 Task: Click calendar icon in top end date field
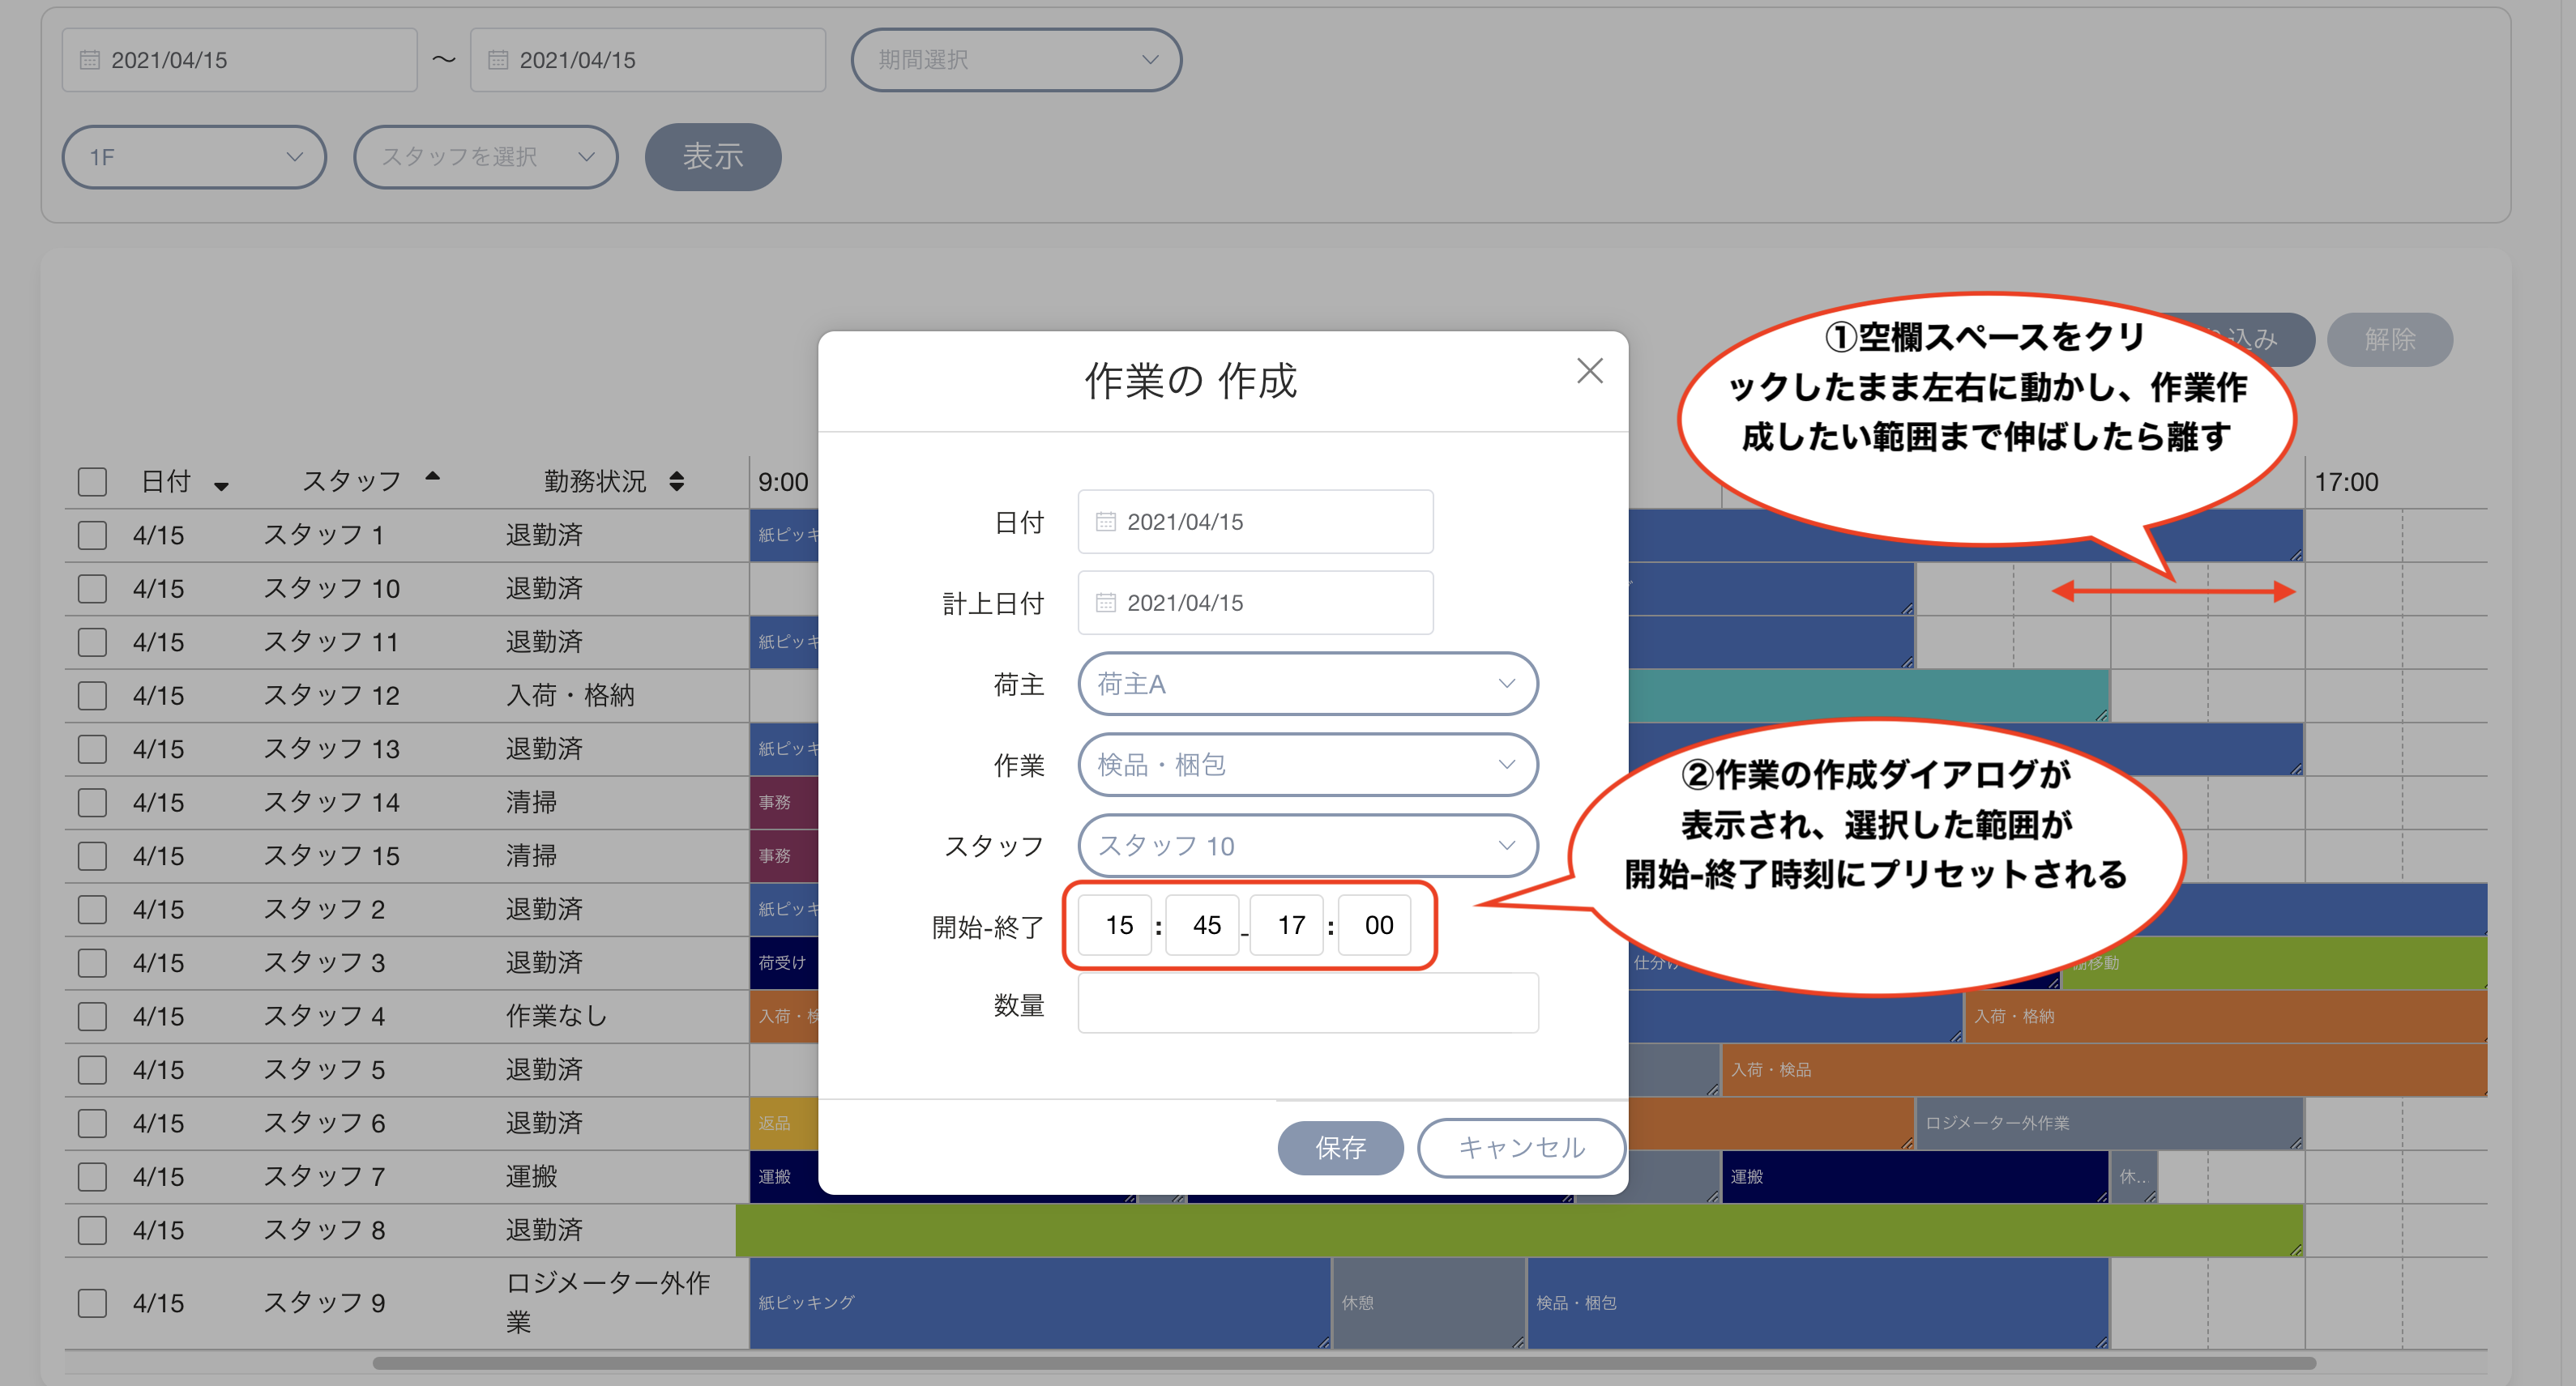497,60
